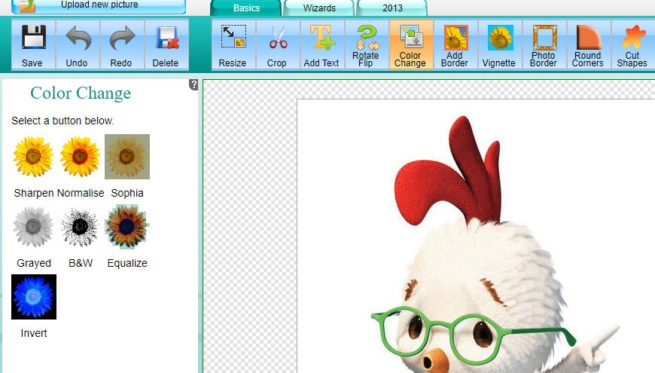Apply the Invert blue flower effect
The width and height of the screenshot is (655, 373).
34,297
